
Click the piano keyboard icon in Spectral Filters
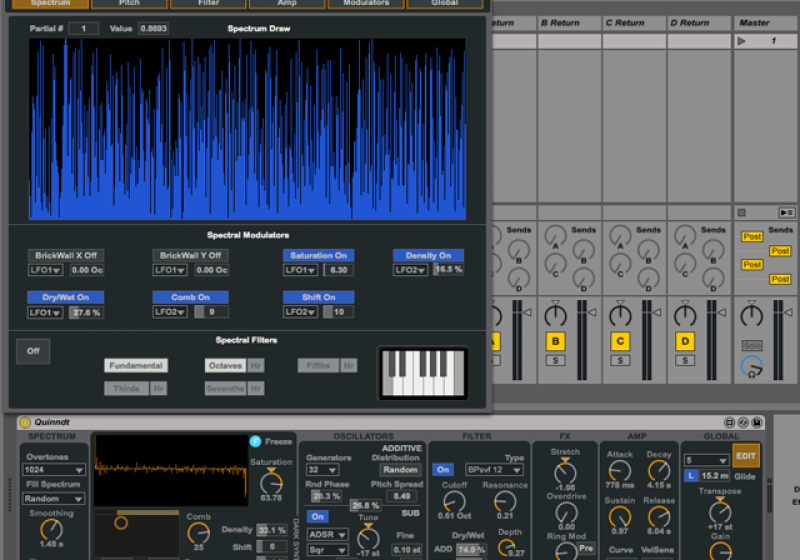(x=422, y=374)
